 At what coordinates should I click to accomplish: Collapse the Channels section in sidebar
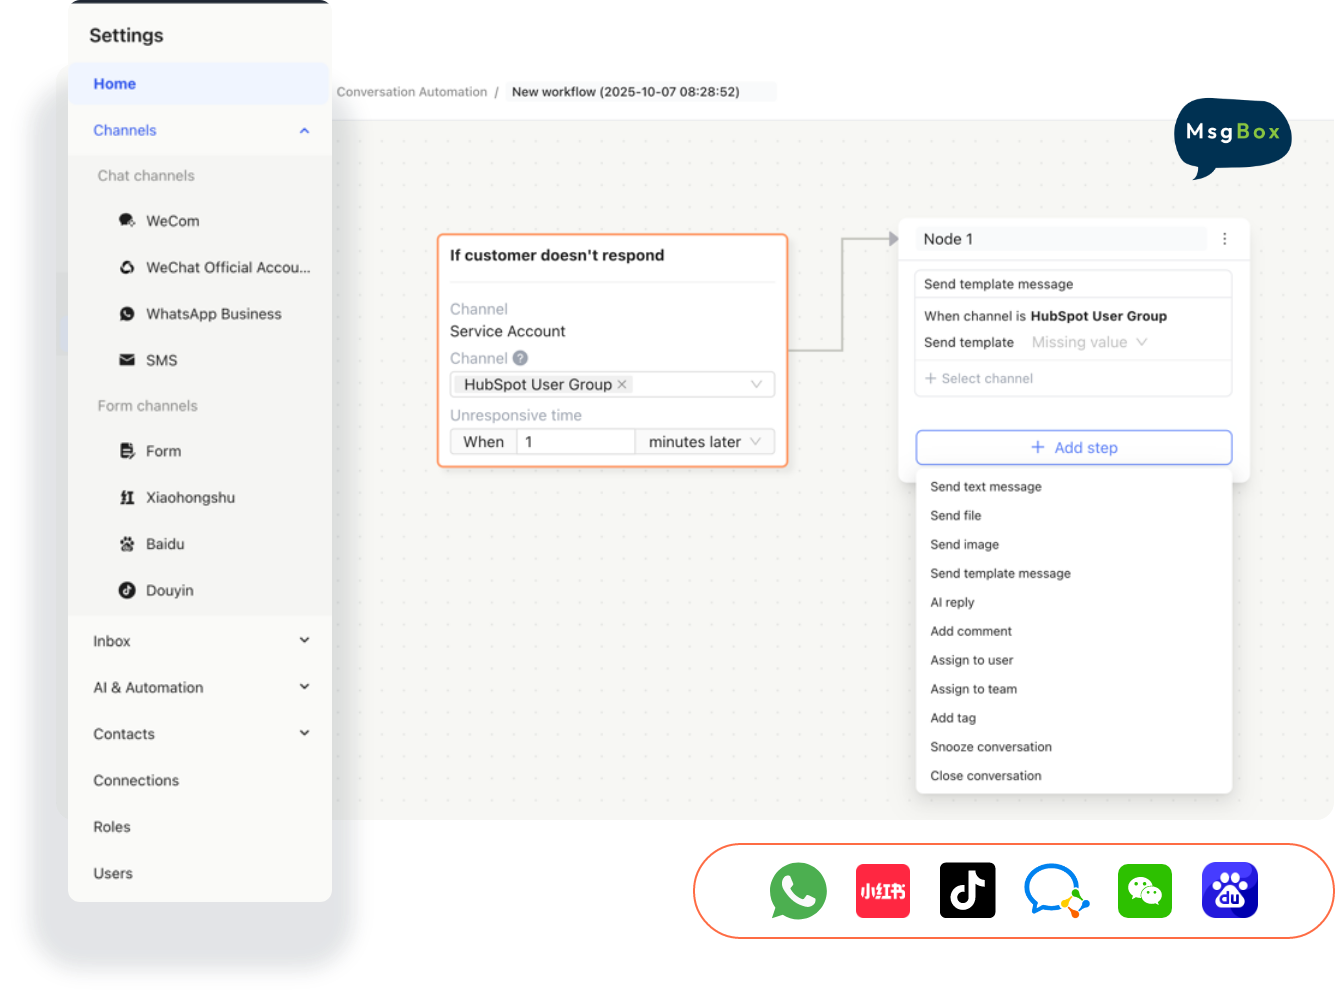[304, 131]
